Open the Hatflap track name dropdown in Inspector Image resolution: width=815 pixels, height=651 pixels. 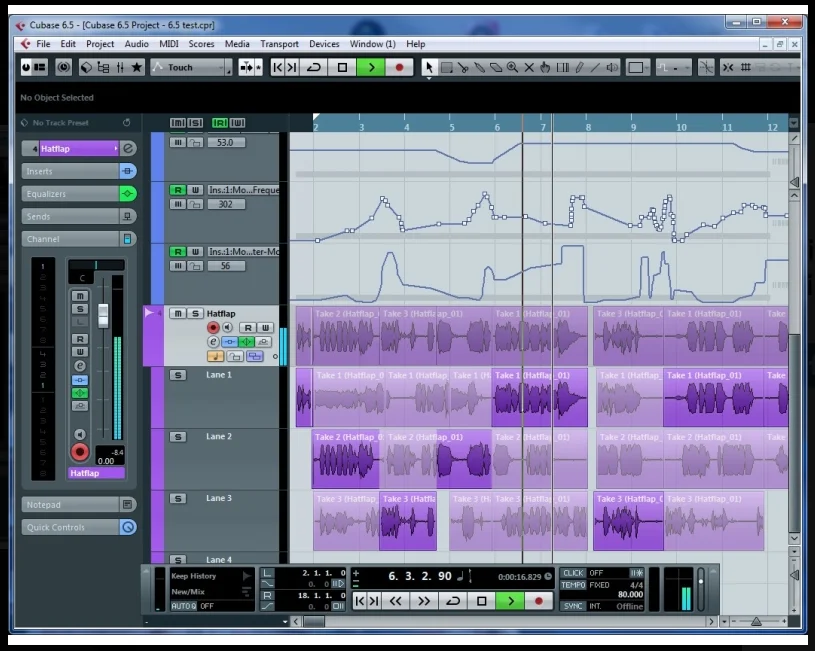click(79, 149)
